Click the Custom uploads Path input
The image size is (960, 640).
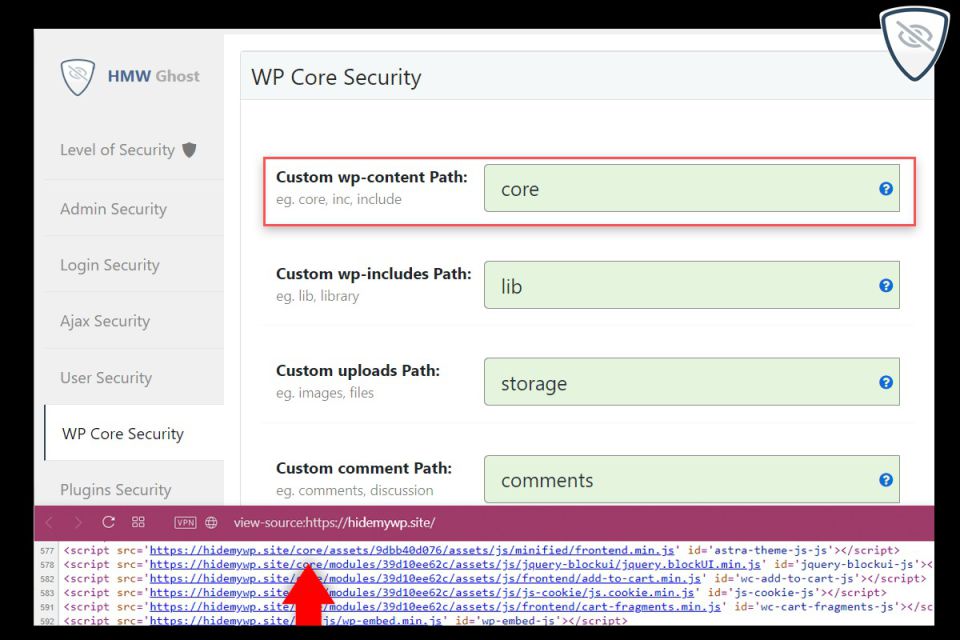click(680, 383)
